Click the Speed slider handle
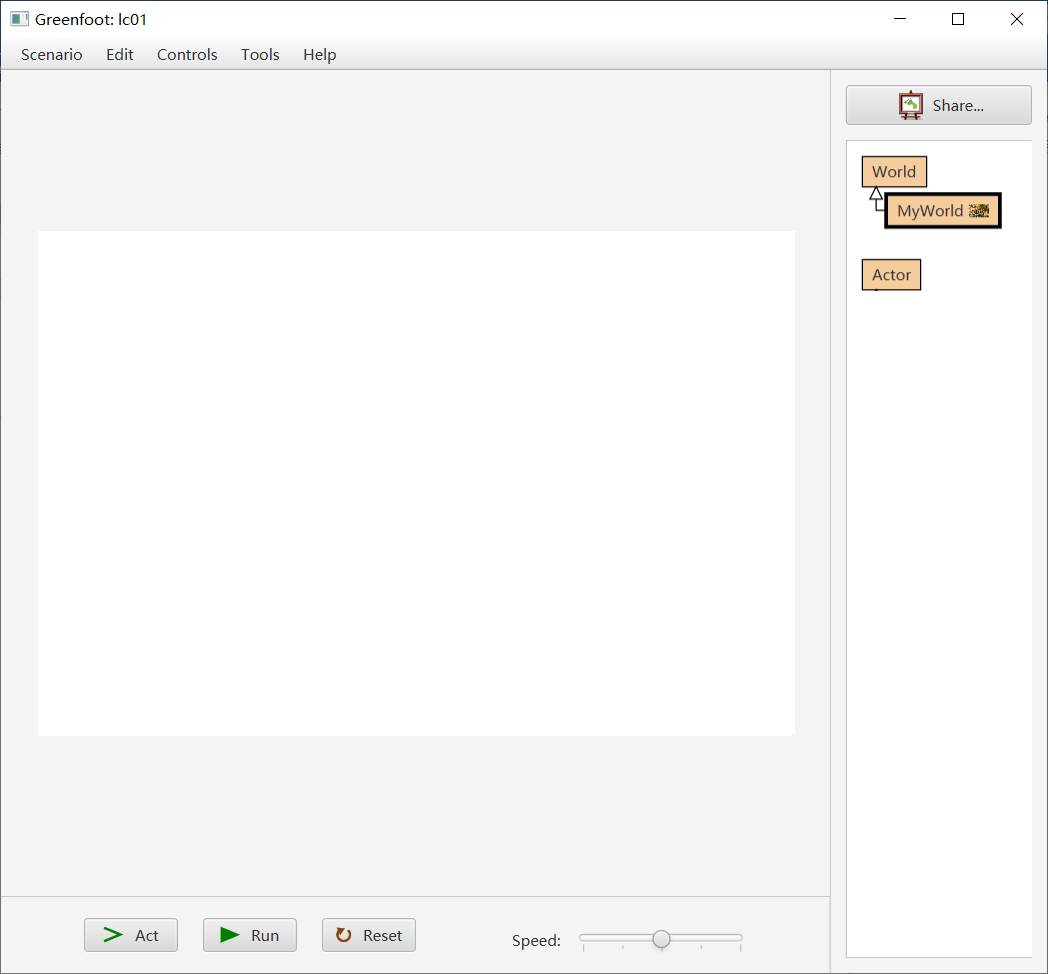The width and height of the screenshot is (1048, 974). pyautogui.click(x=661, y=938)
